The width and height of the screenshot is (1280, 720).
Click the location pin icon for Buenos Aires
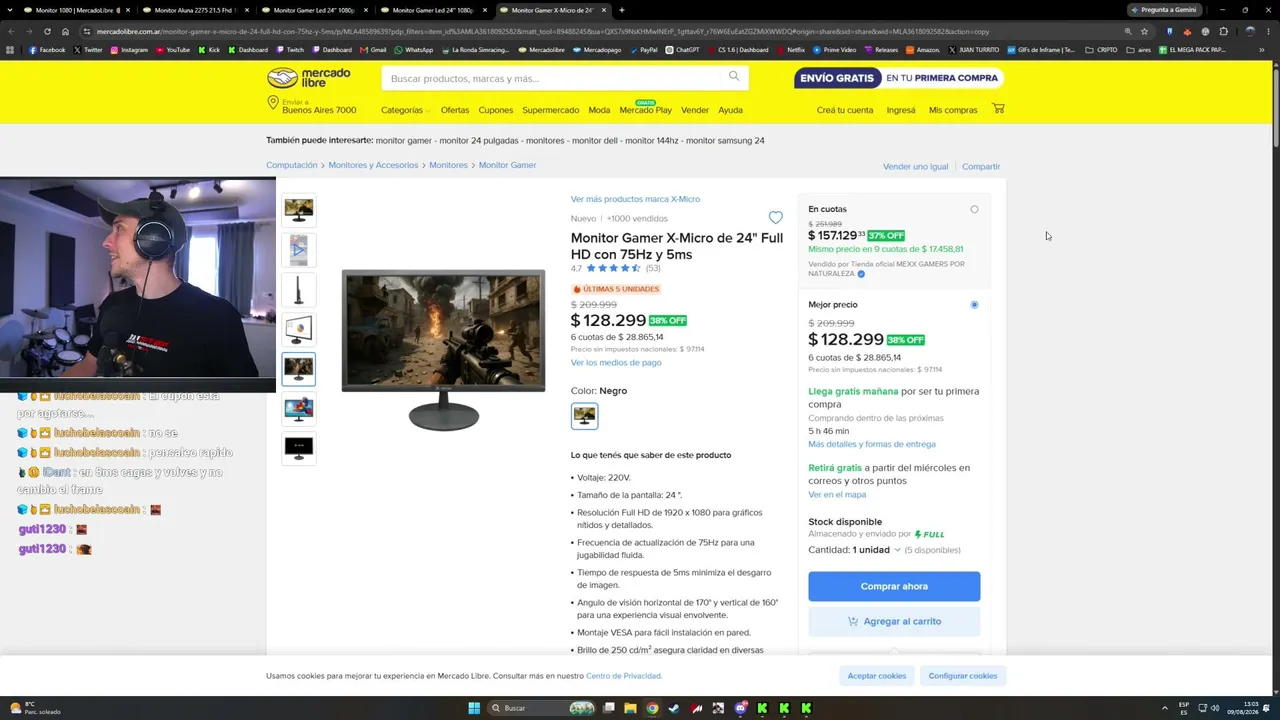272,103
